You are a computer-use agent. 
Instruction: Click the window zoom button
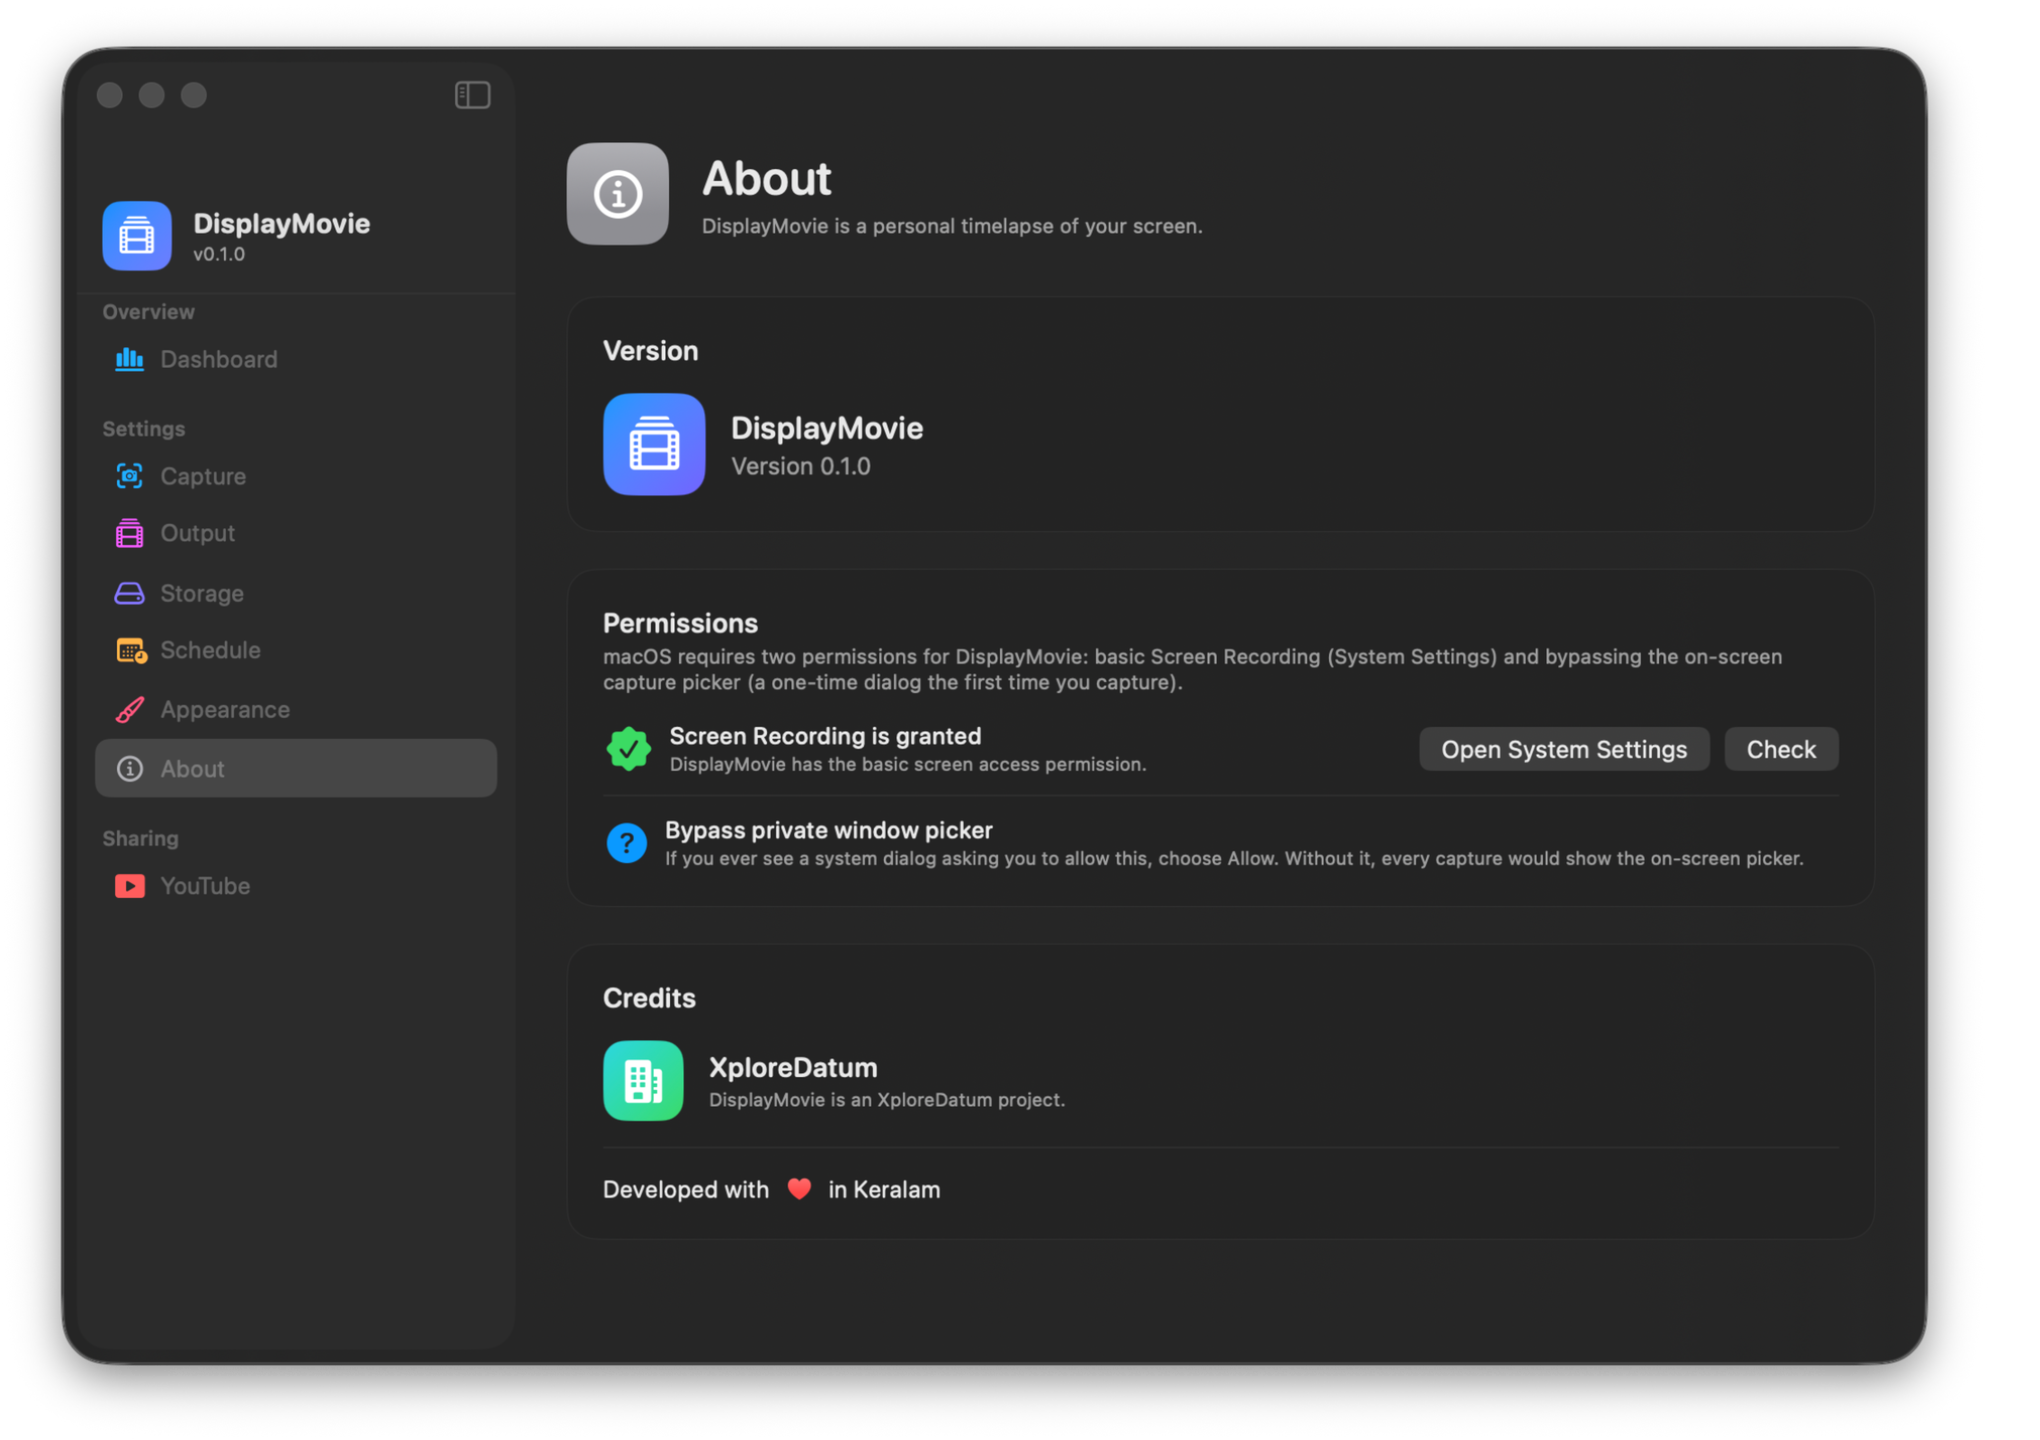pyautogui.click(x=194, y=95)
